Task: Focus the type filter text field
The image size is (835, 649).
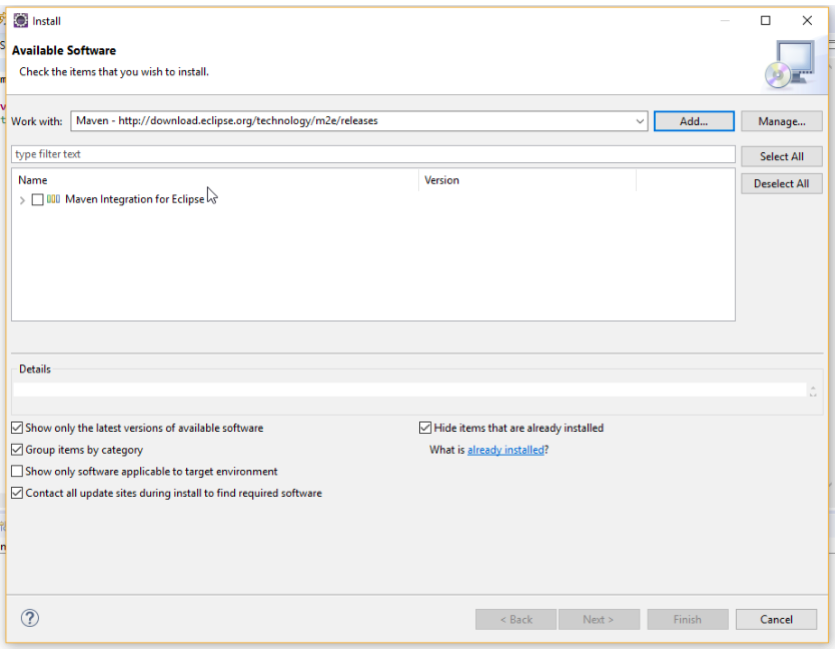Action: tap(373, 154)
